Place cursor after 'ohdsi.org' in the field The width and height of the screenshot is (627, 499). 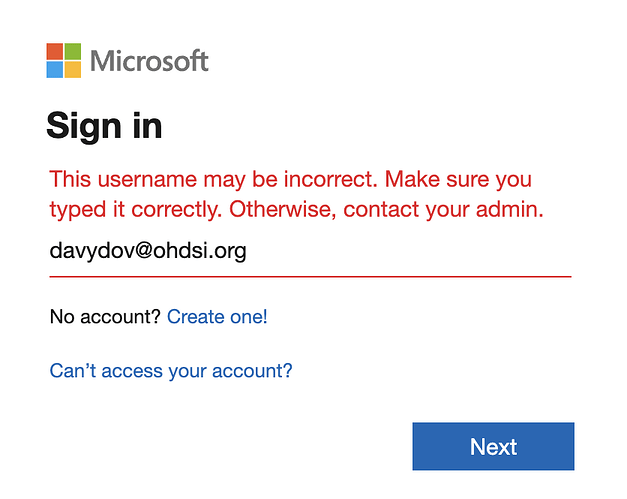(247, 251)
